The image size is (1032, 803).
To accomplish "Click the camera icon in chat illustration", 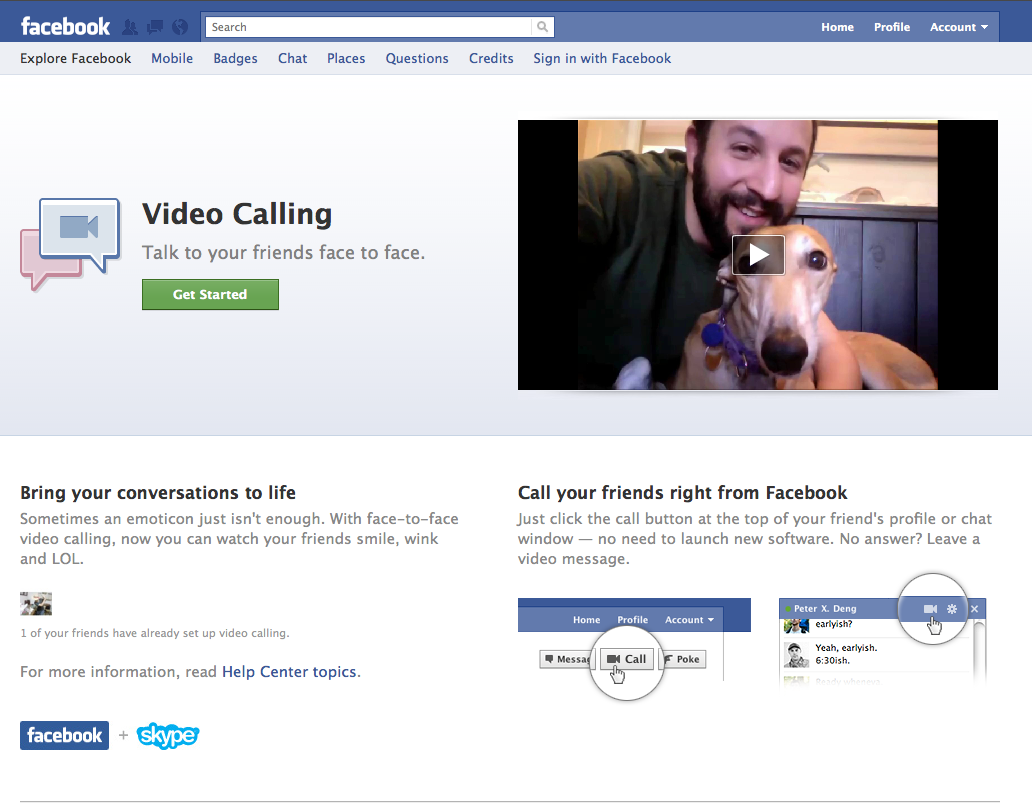I will point(930,609).
